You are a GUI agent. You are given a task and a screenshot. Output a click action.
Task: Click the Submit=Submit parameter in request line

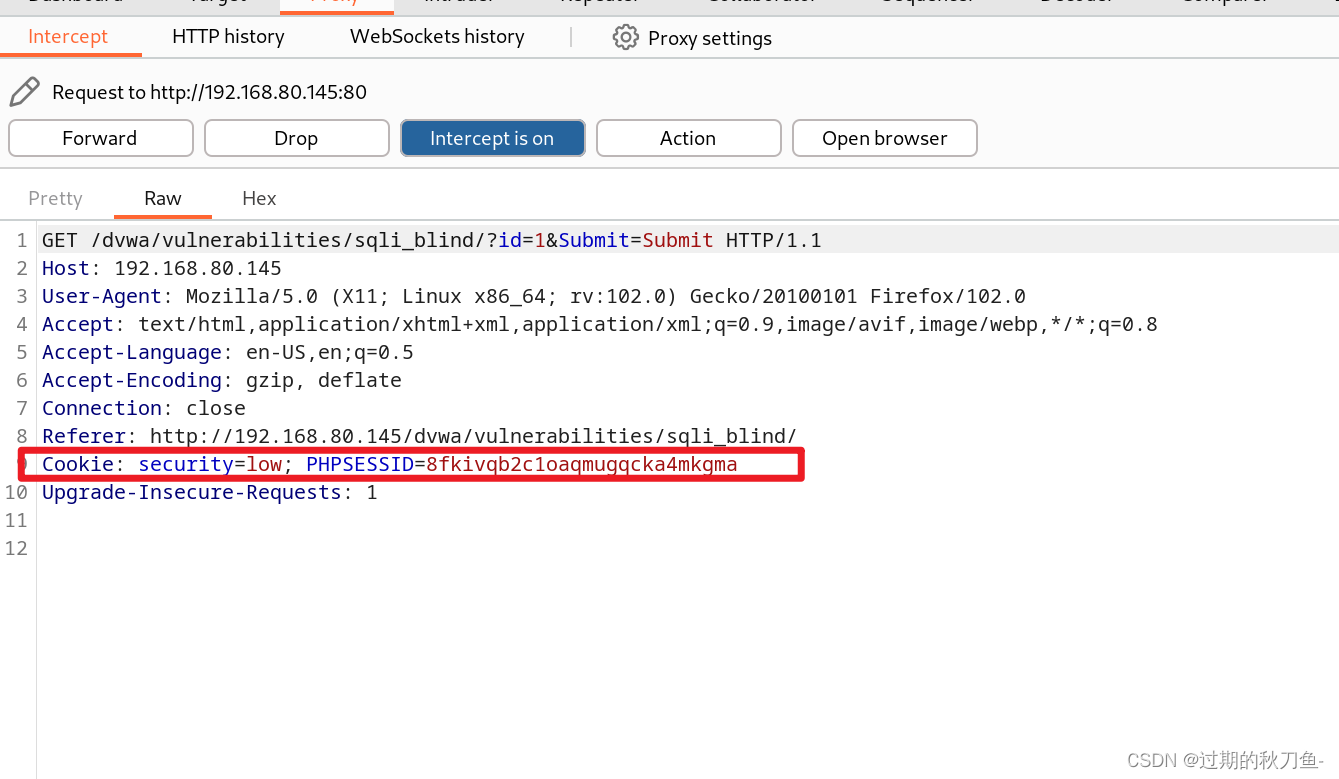click(x=636, y=240)
